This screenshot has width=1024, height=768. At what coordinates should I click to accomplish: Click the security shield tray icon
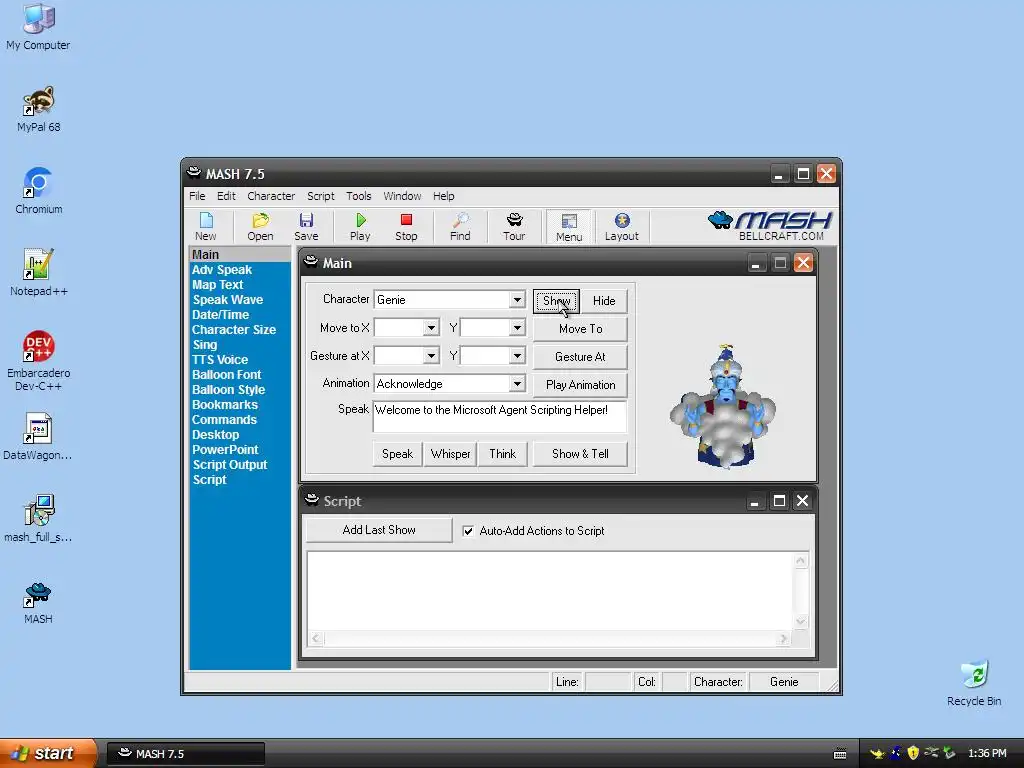[913, 754]
